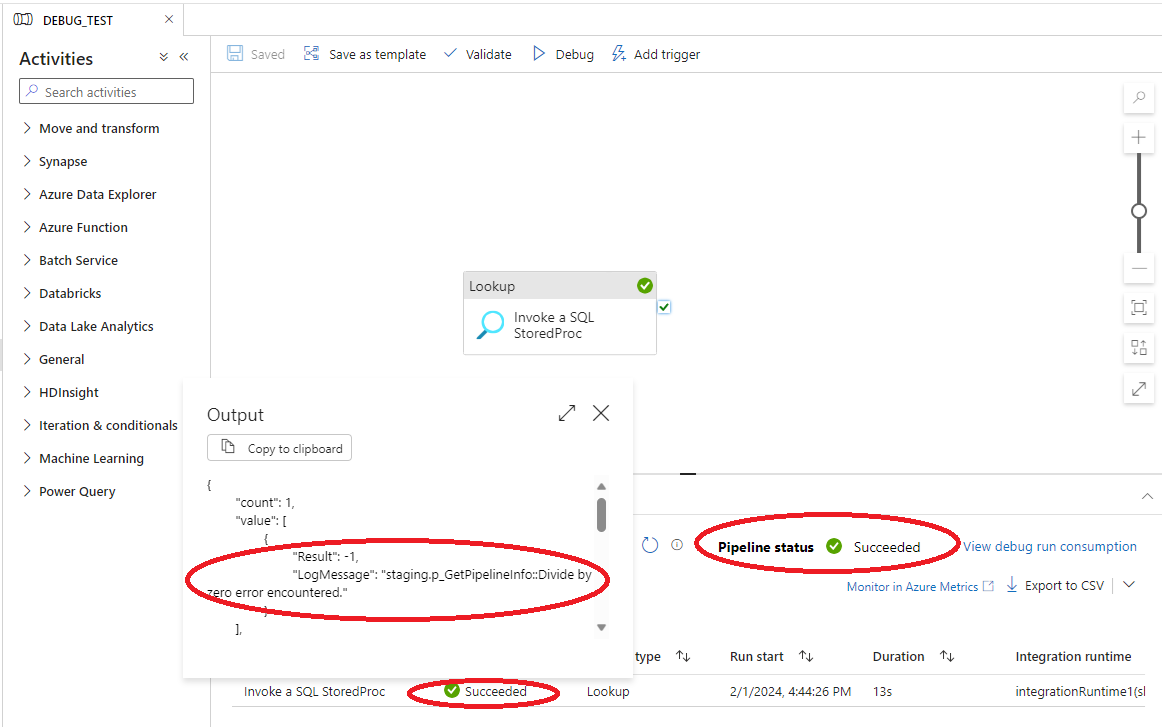Collapse the output pane with chevron
The image size is (1162, 727).
pyautogui.click(x=1147, y=496)
